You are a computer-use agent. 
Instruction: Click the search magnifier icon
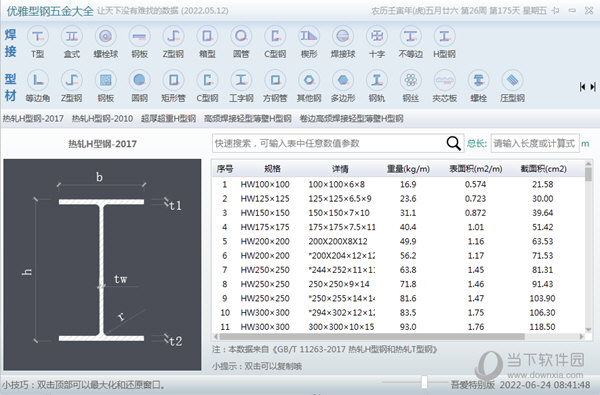pos(453,143)
